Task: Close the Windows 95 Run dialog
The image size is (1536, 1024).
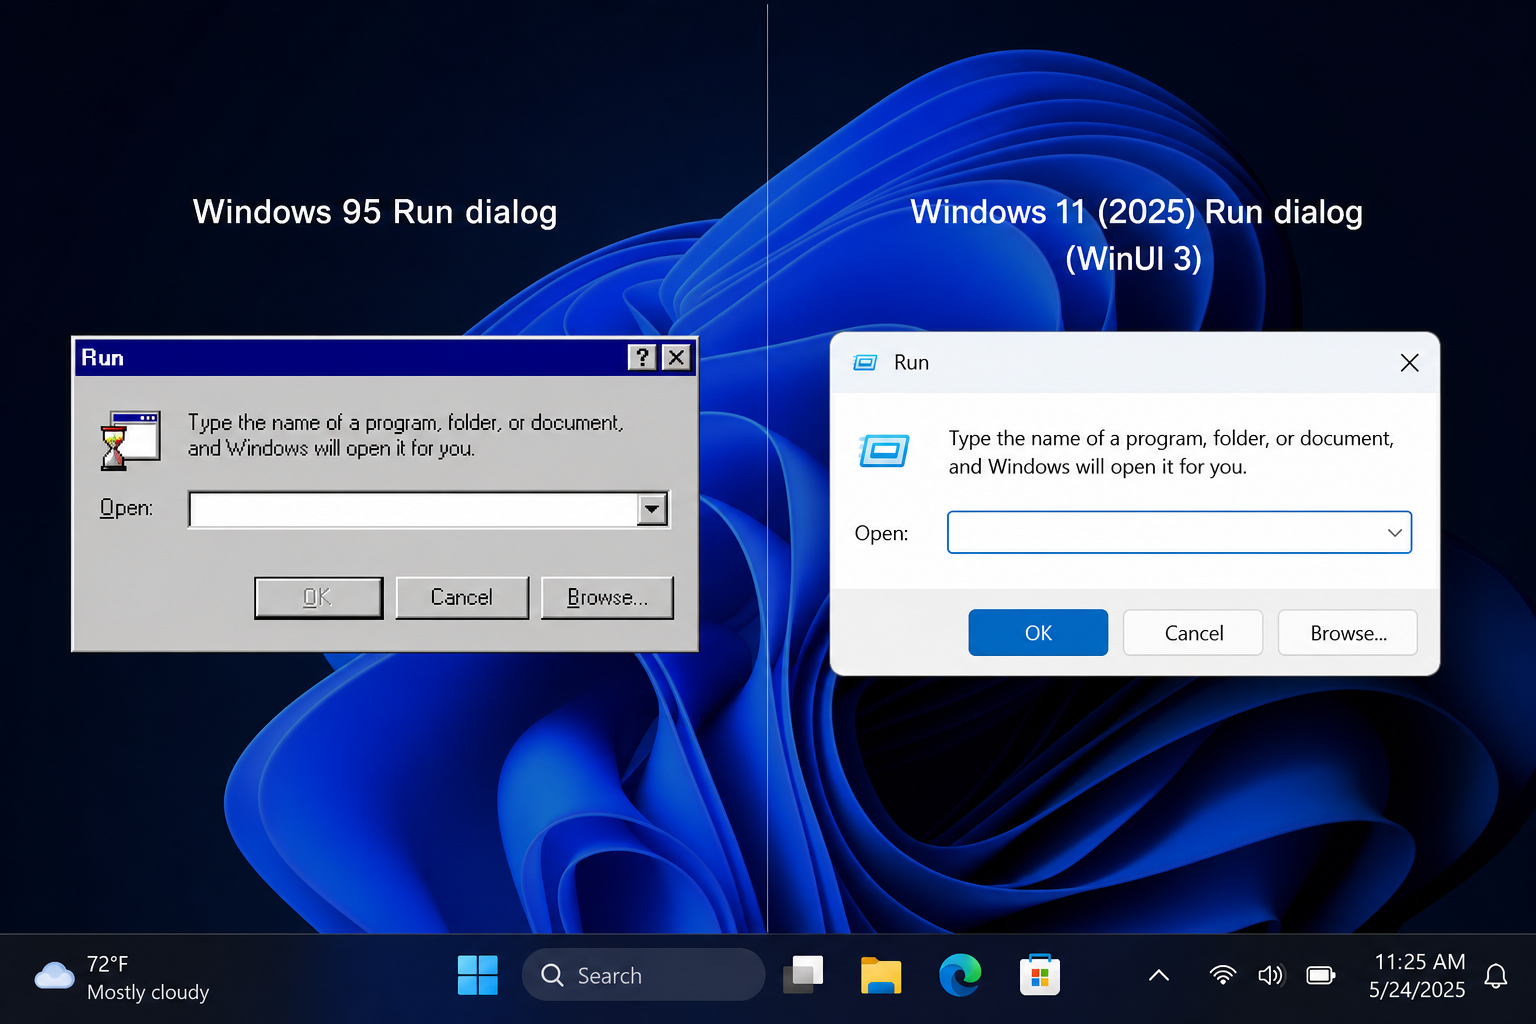Action: (677, 357)
